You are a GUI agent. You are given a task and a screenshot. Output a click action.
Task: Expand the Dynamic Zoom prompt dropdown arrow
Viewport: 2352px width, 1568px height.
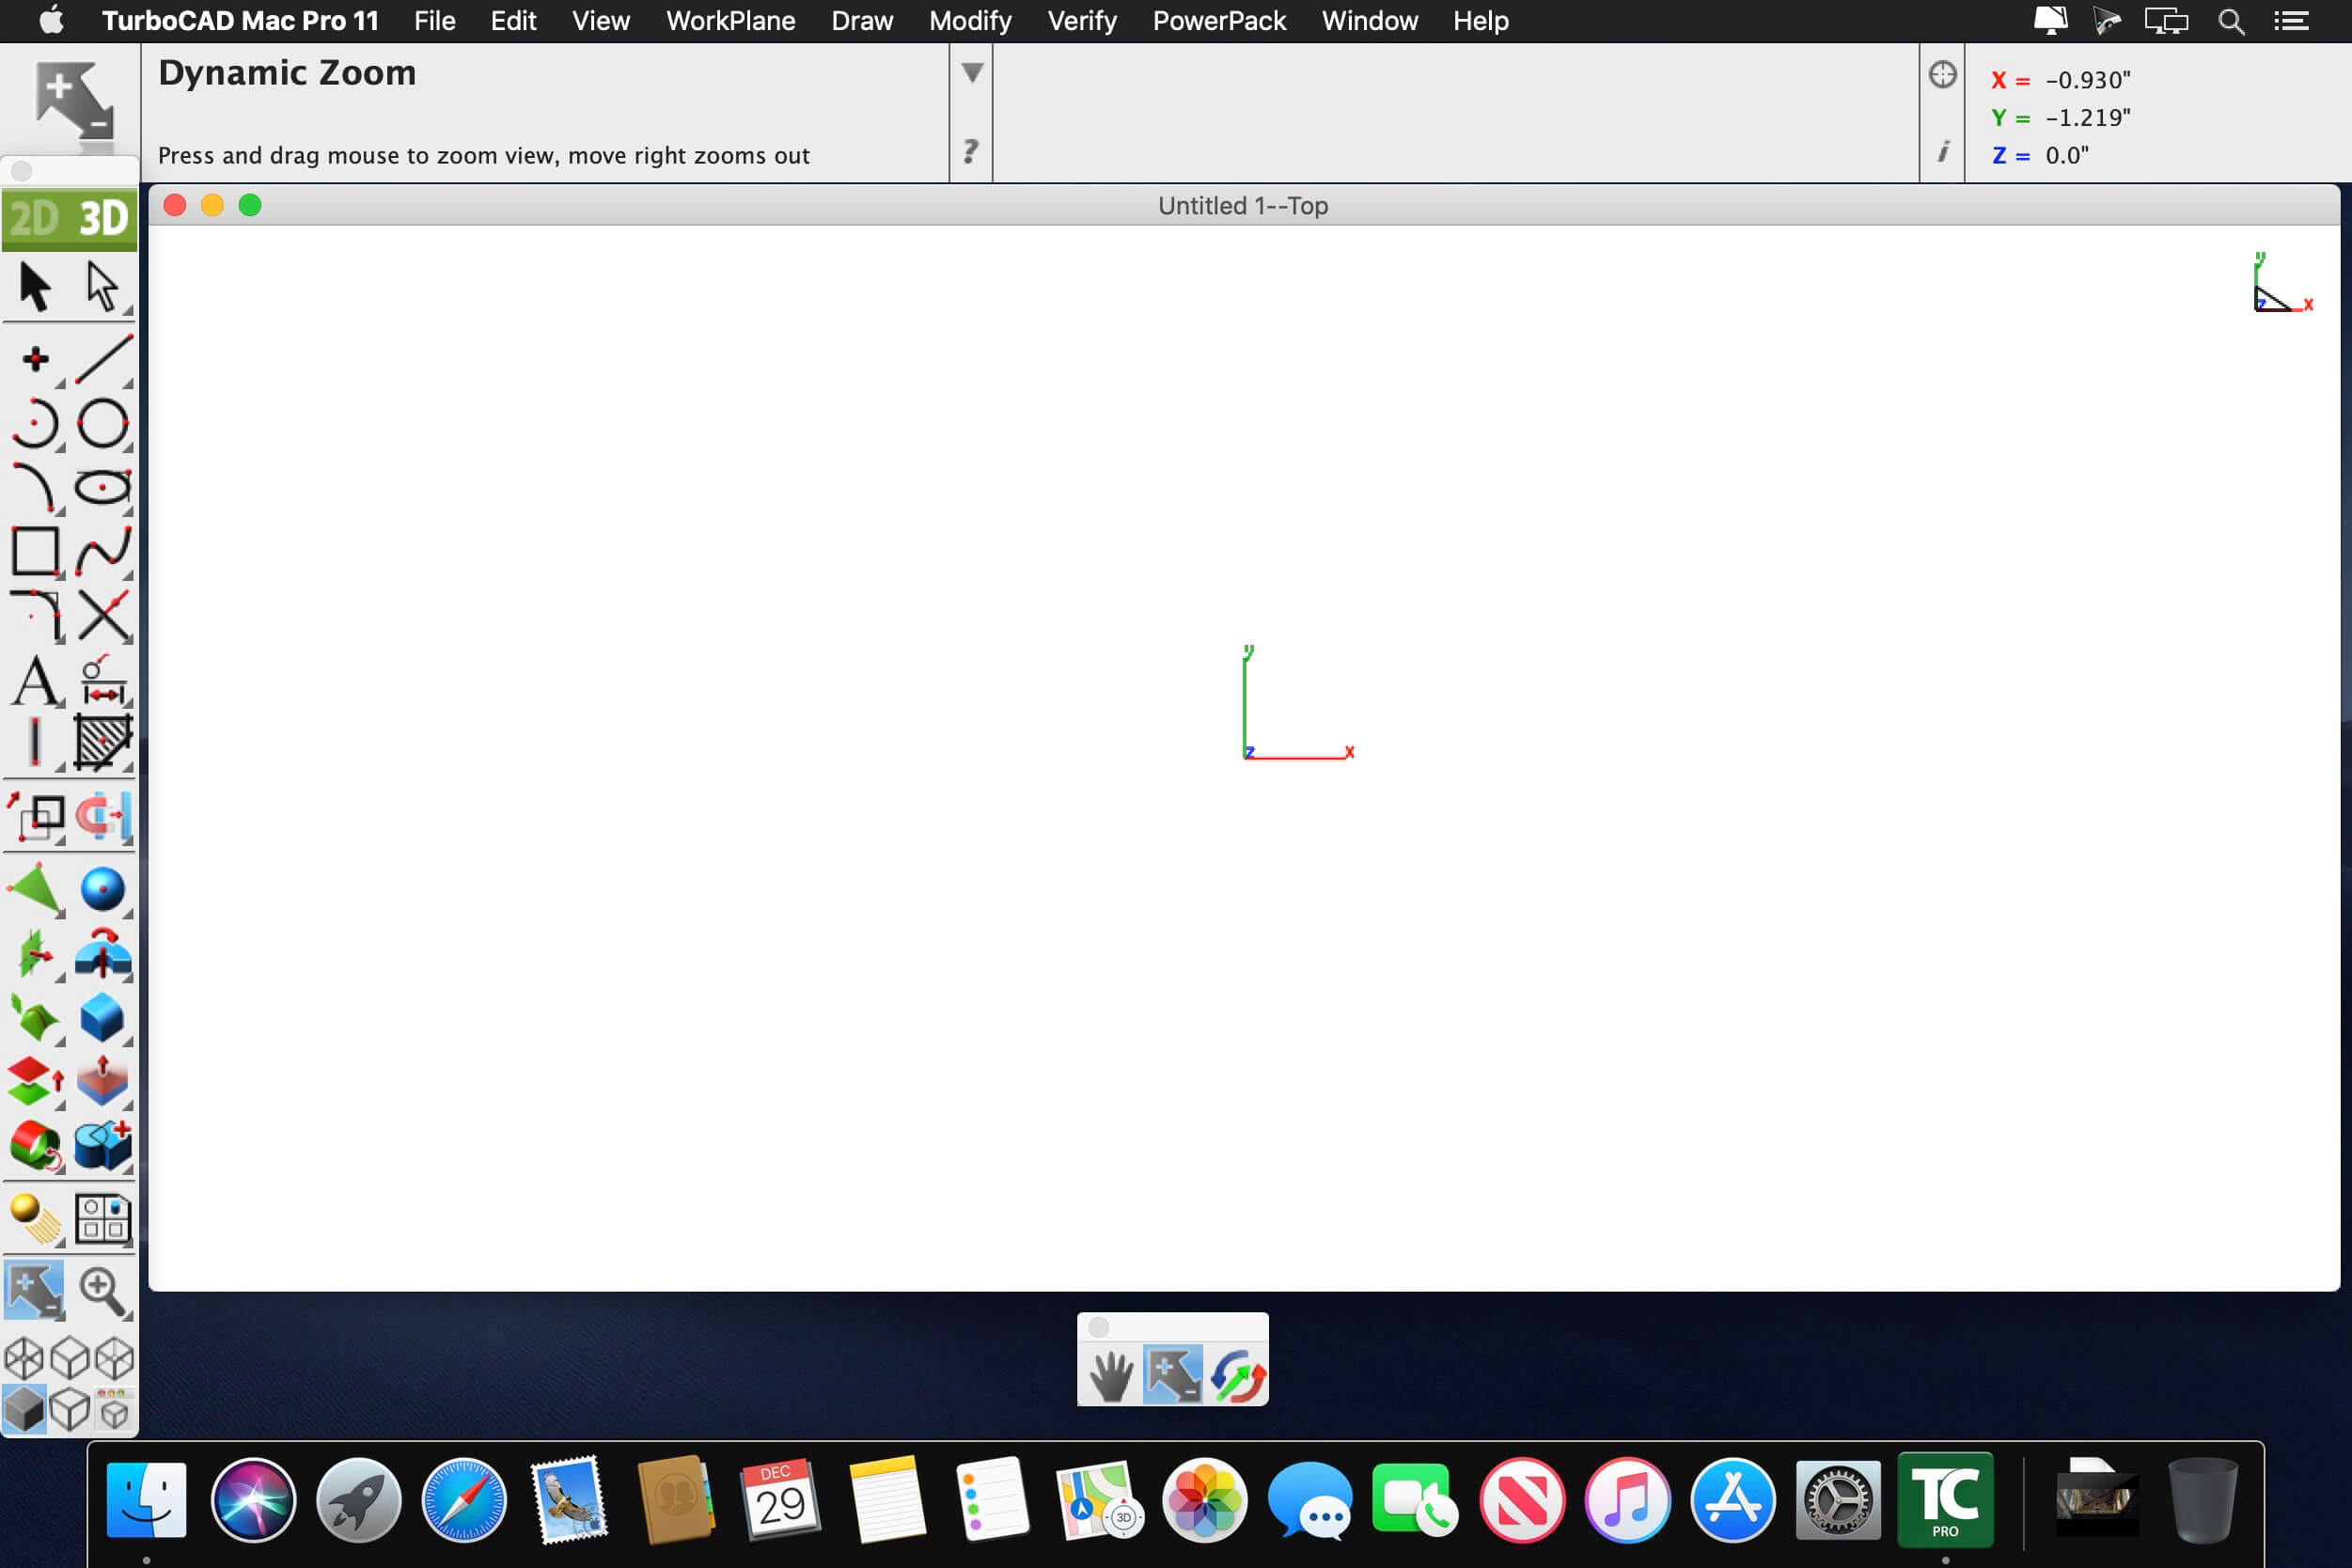(971, 72)
